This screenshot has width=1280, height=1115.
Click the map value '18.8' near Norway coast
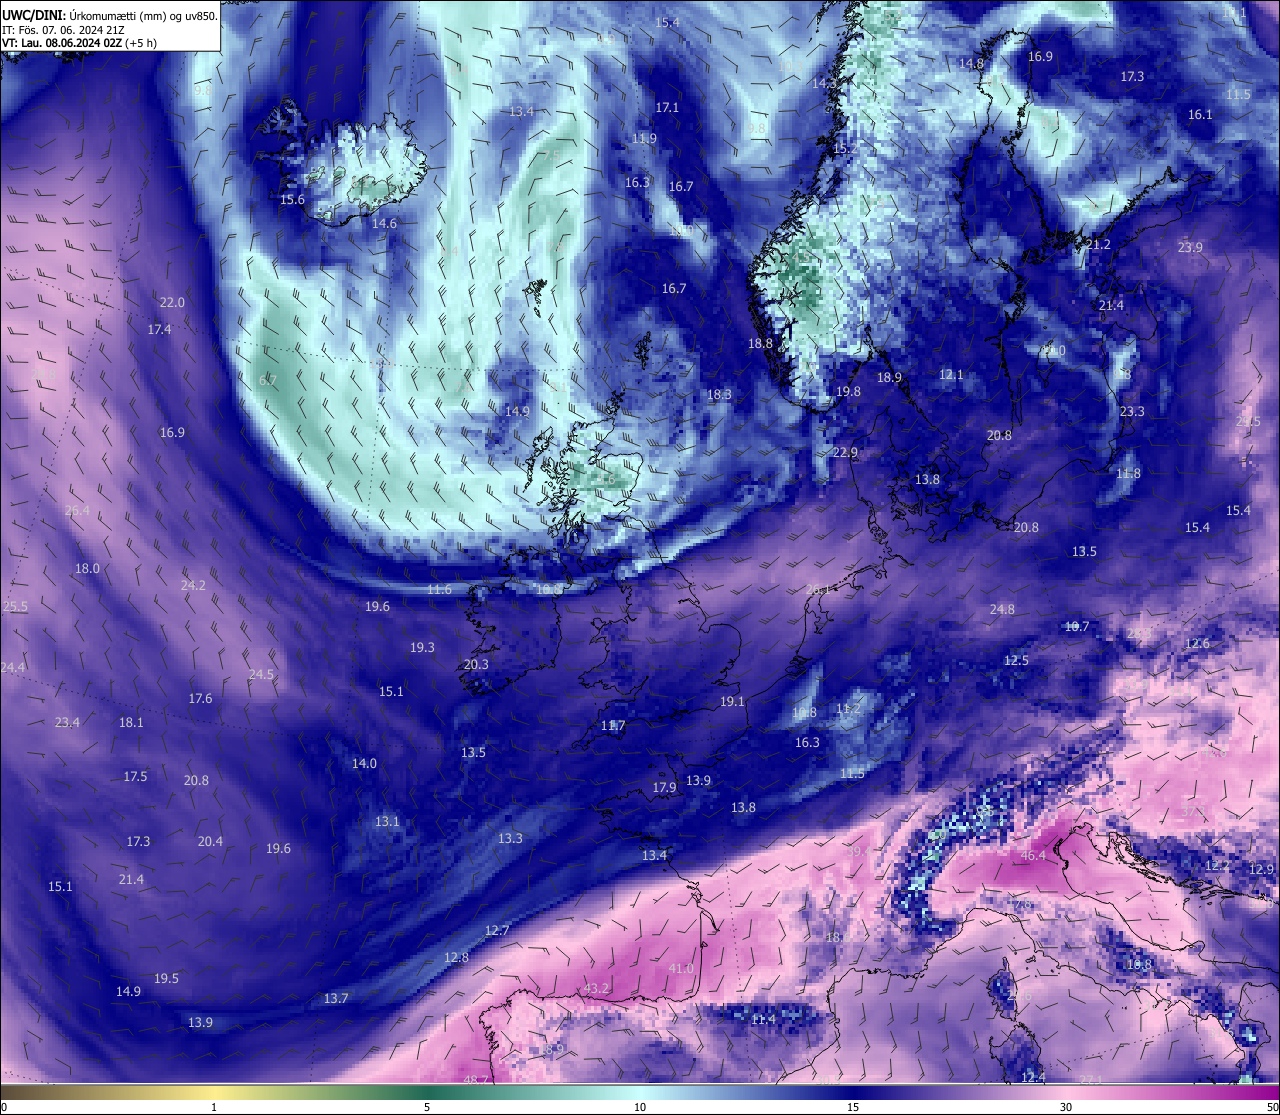click(x=760, y=343)
